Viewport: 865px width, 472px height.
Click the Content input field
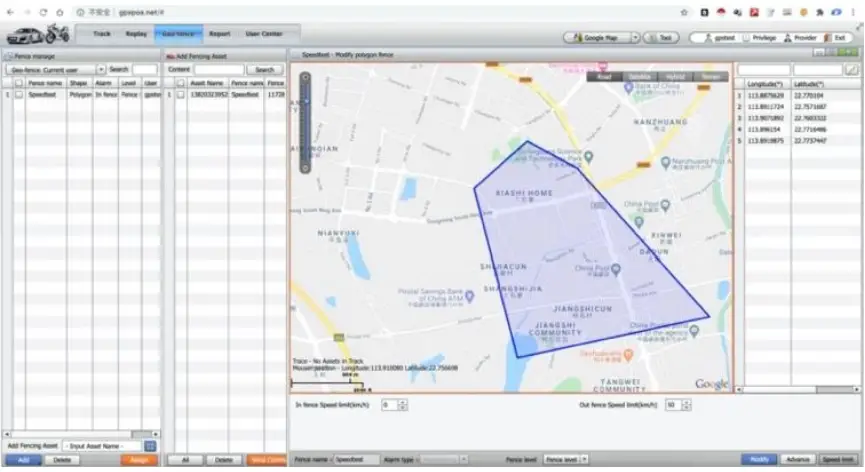pos(219,69)
